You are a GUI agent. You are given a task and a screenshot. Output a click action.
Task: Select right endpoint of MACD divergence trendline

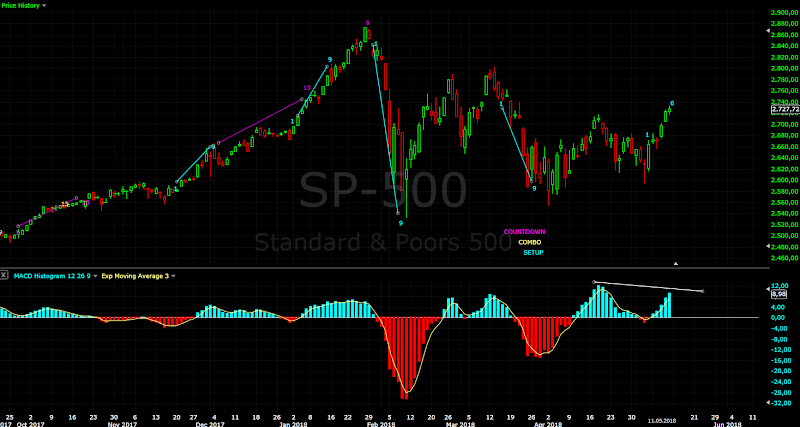703,291
